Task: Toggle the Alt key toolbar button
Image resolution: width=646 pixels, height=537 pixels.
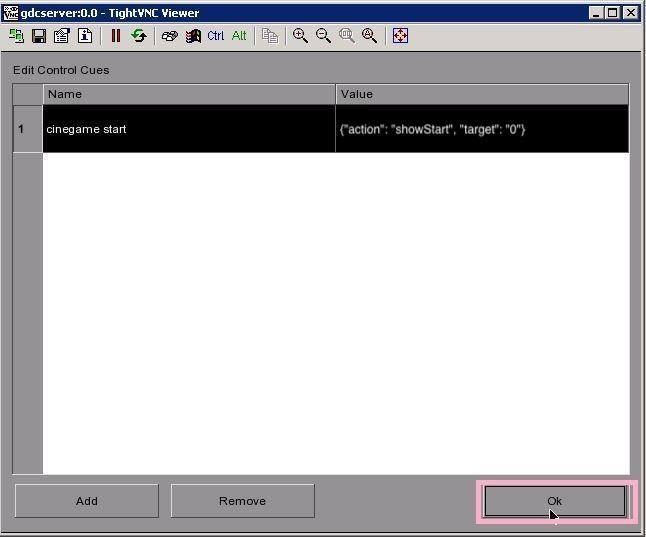Action: [239, 36]
